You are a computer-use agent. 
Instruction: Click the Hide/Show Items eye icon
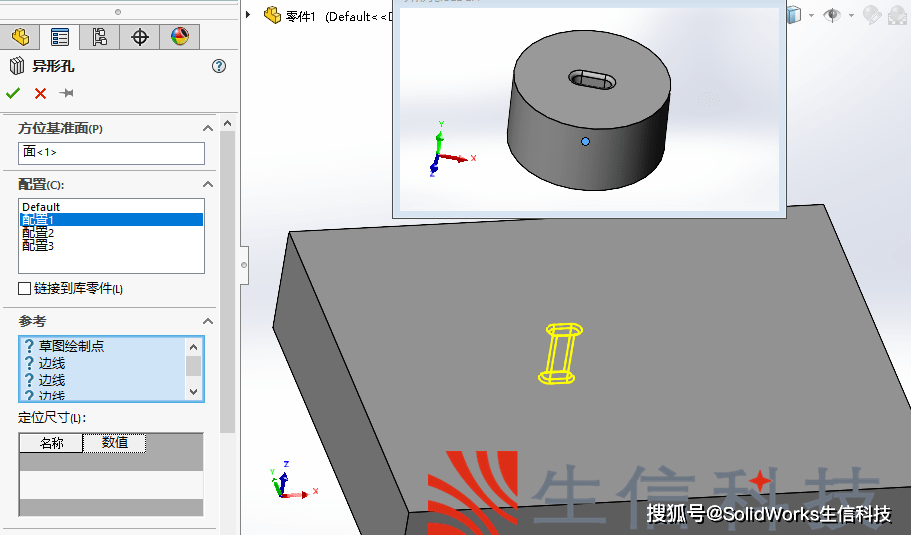tap(831, 14)
